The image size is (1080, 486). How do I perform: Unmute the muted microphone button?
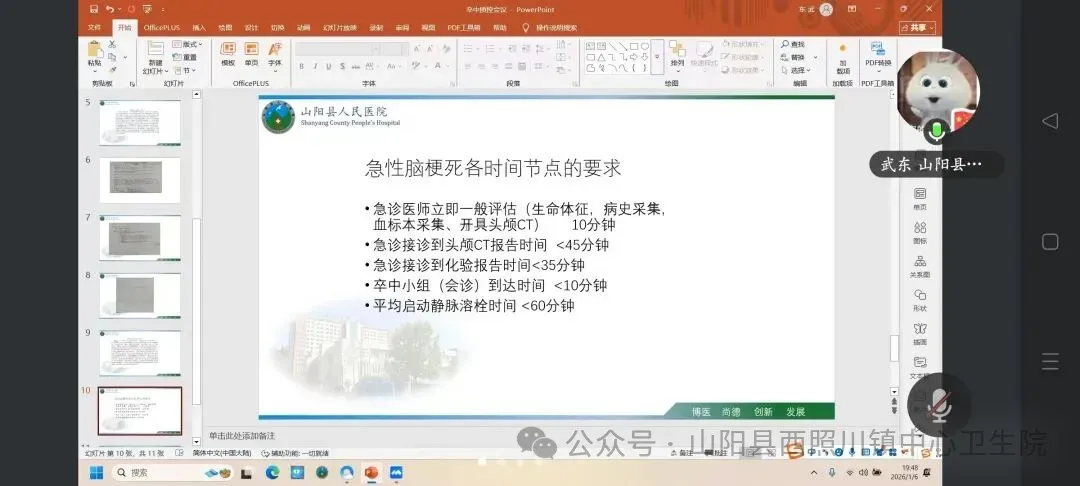click(x=937, y=402)
